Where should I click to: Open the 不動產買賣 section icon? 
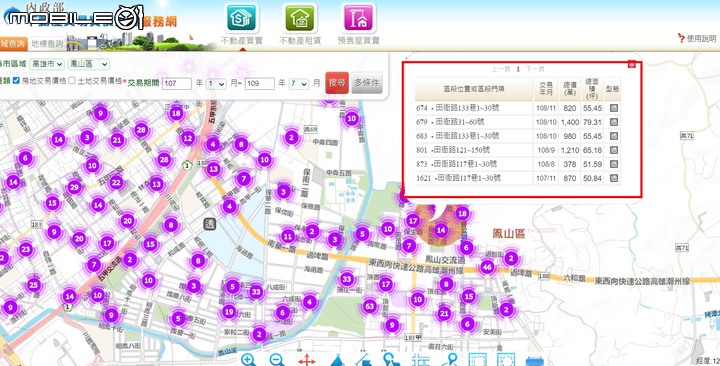[x=242, y=18]
